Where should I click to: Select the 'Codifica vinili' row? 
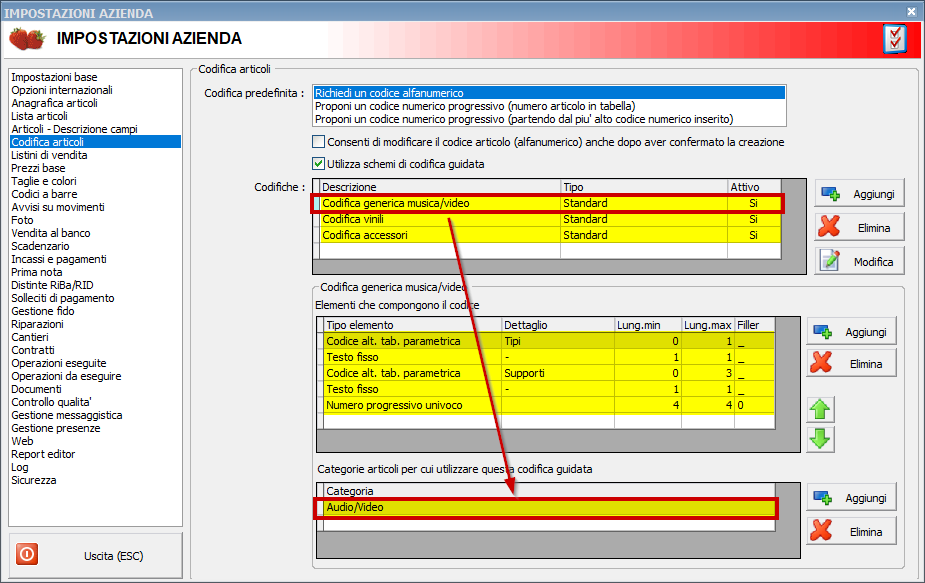point(400,221)
